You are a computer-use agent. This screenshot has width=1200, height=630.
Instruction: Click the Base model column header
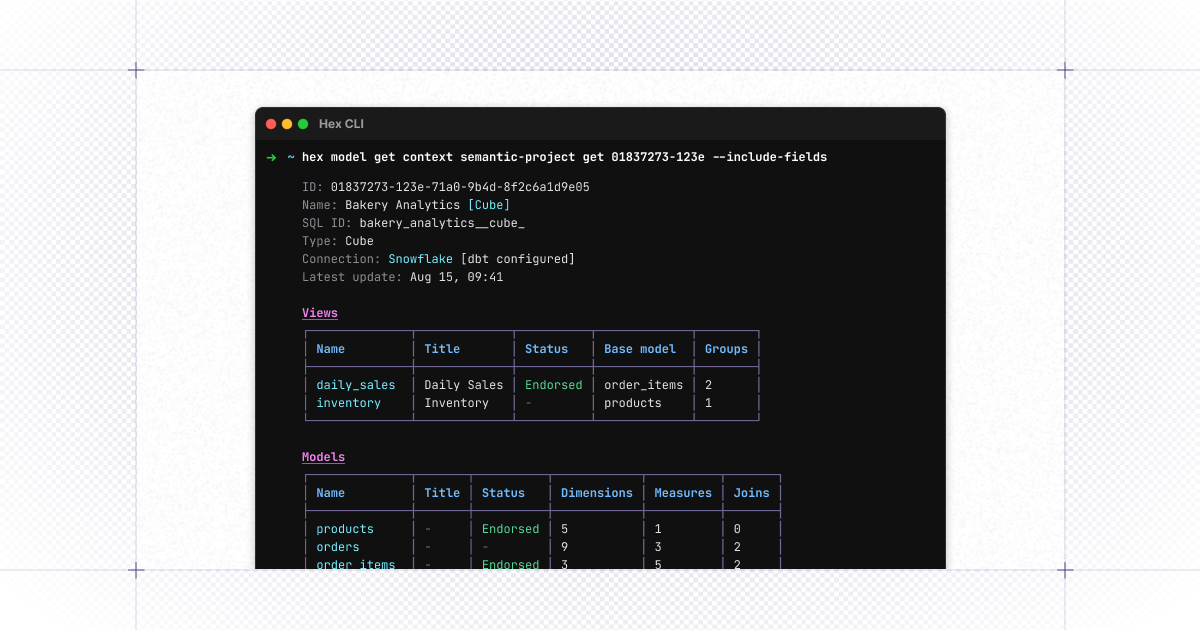(x=640, y=349)
